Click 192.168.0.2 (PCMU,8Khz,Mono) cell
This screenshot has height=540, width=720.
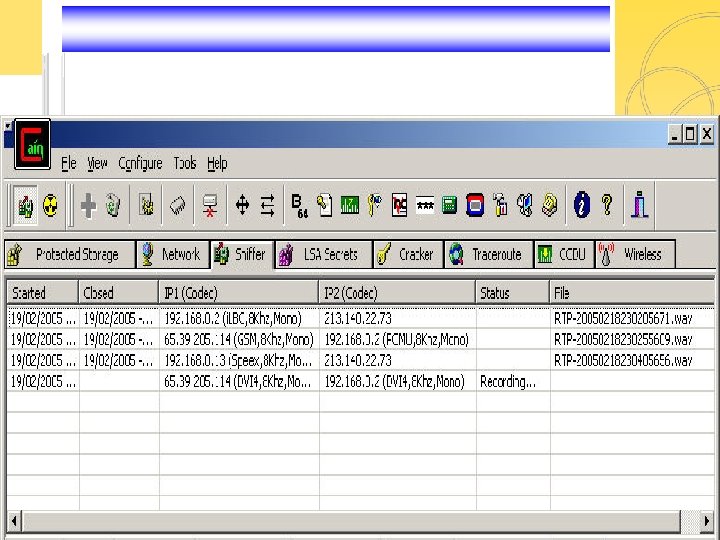397,339
